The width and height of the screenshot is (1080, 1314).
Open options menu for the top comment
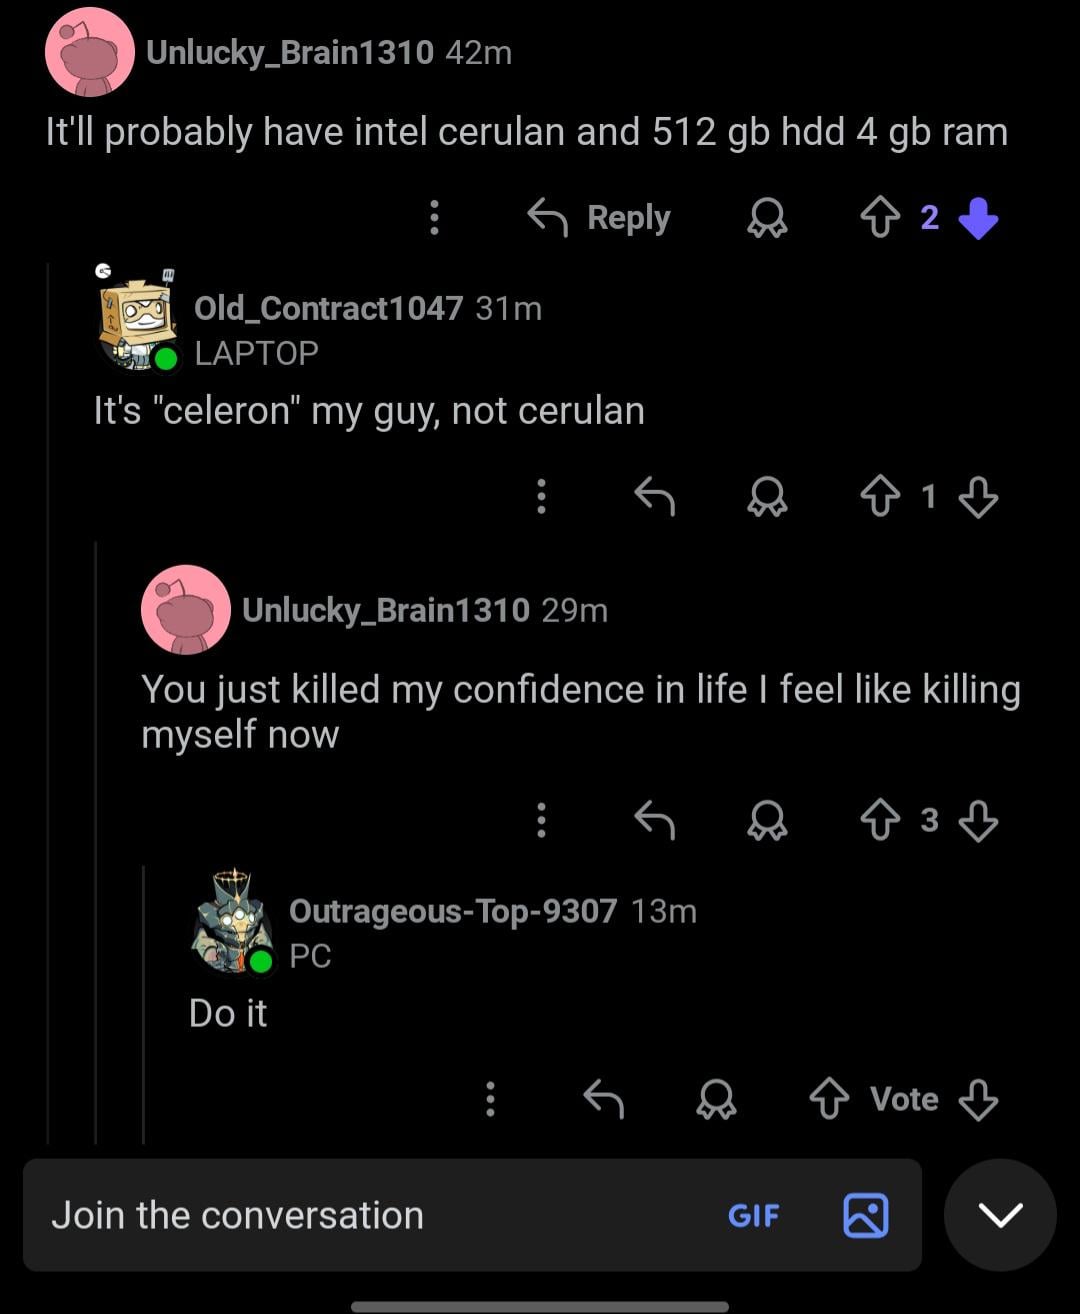[x=434, y=218]
